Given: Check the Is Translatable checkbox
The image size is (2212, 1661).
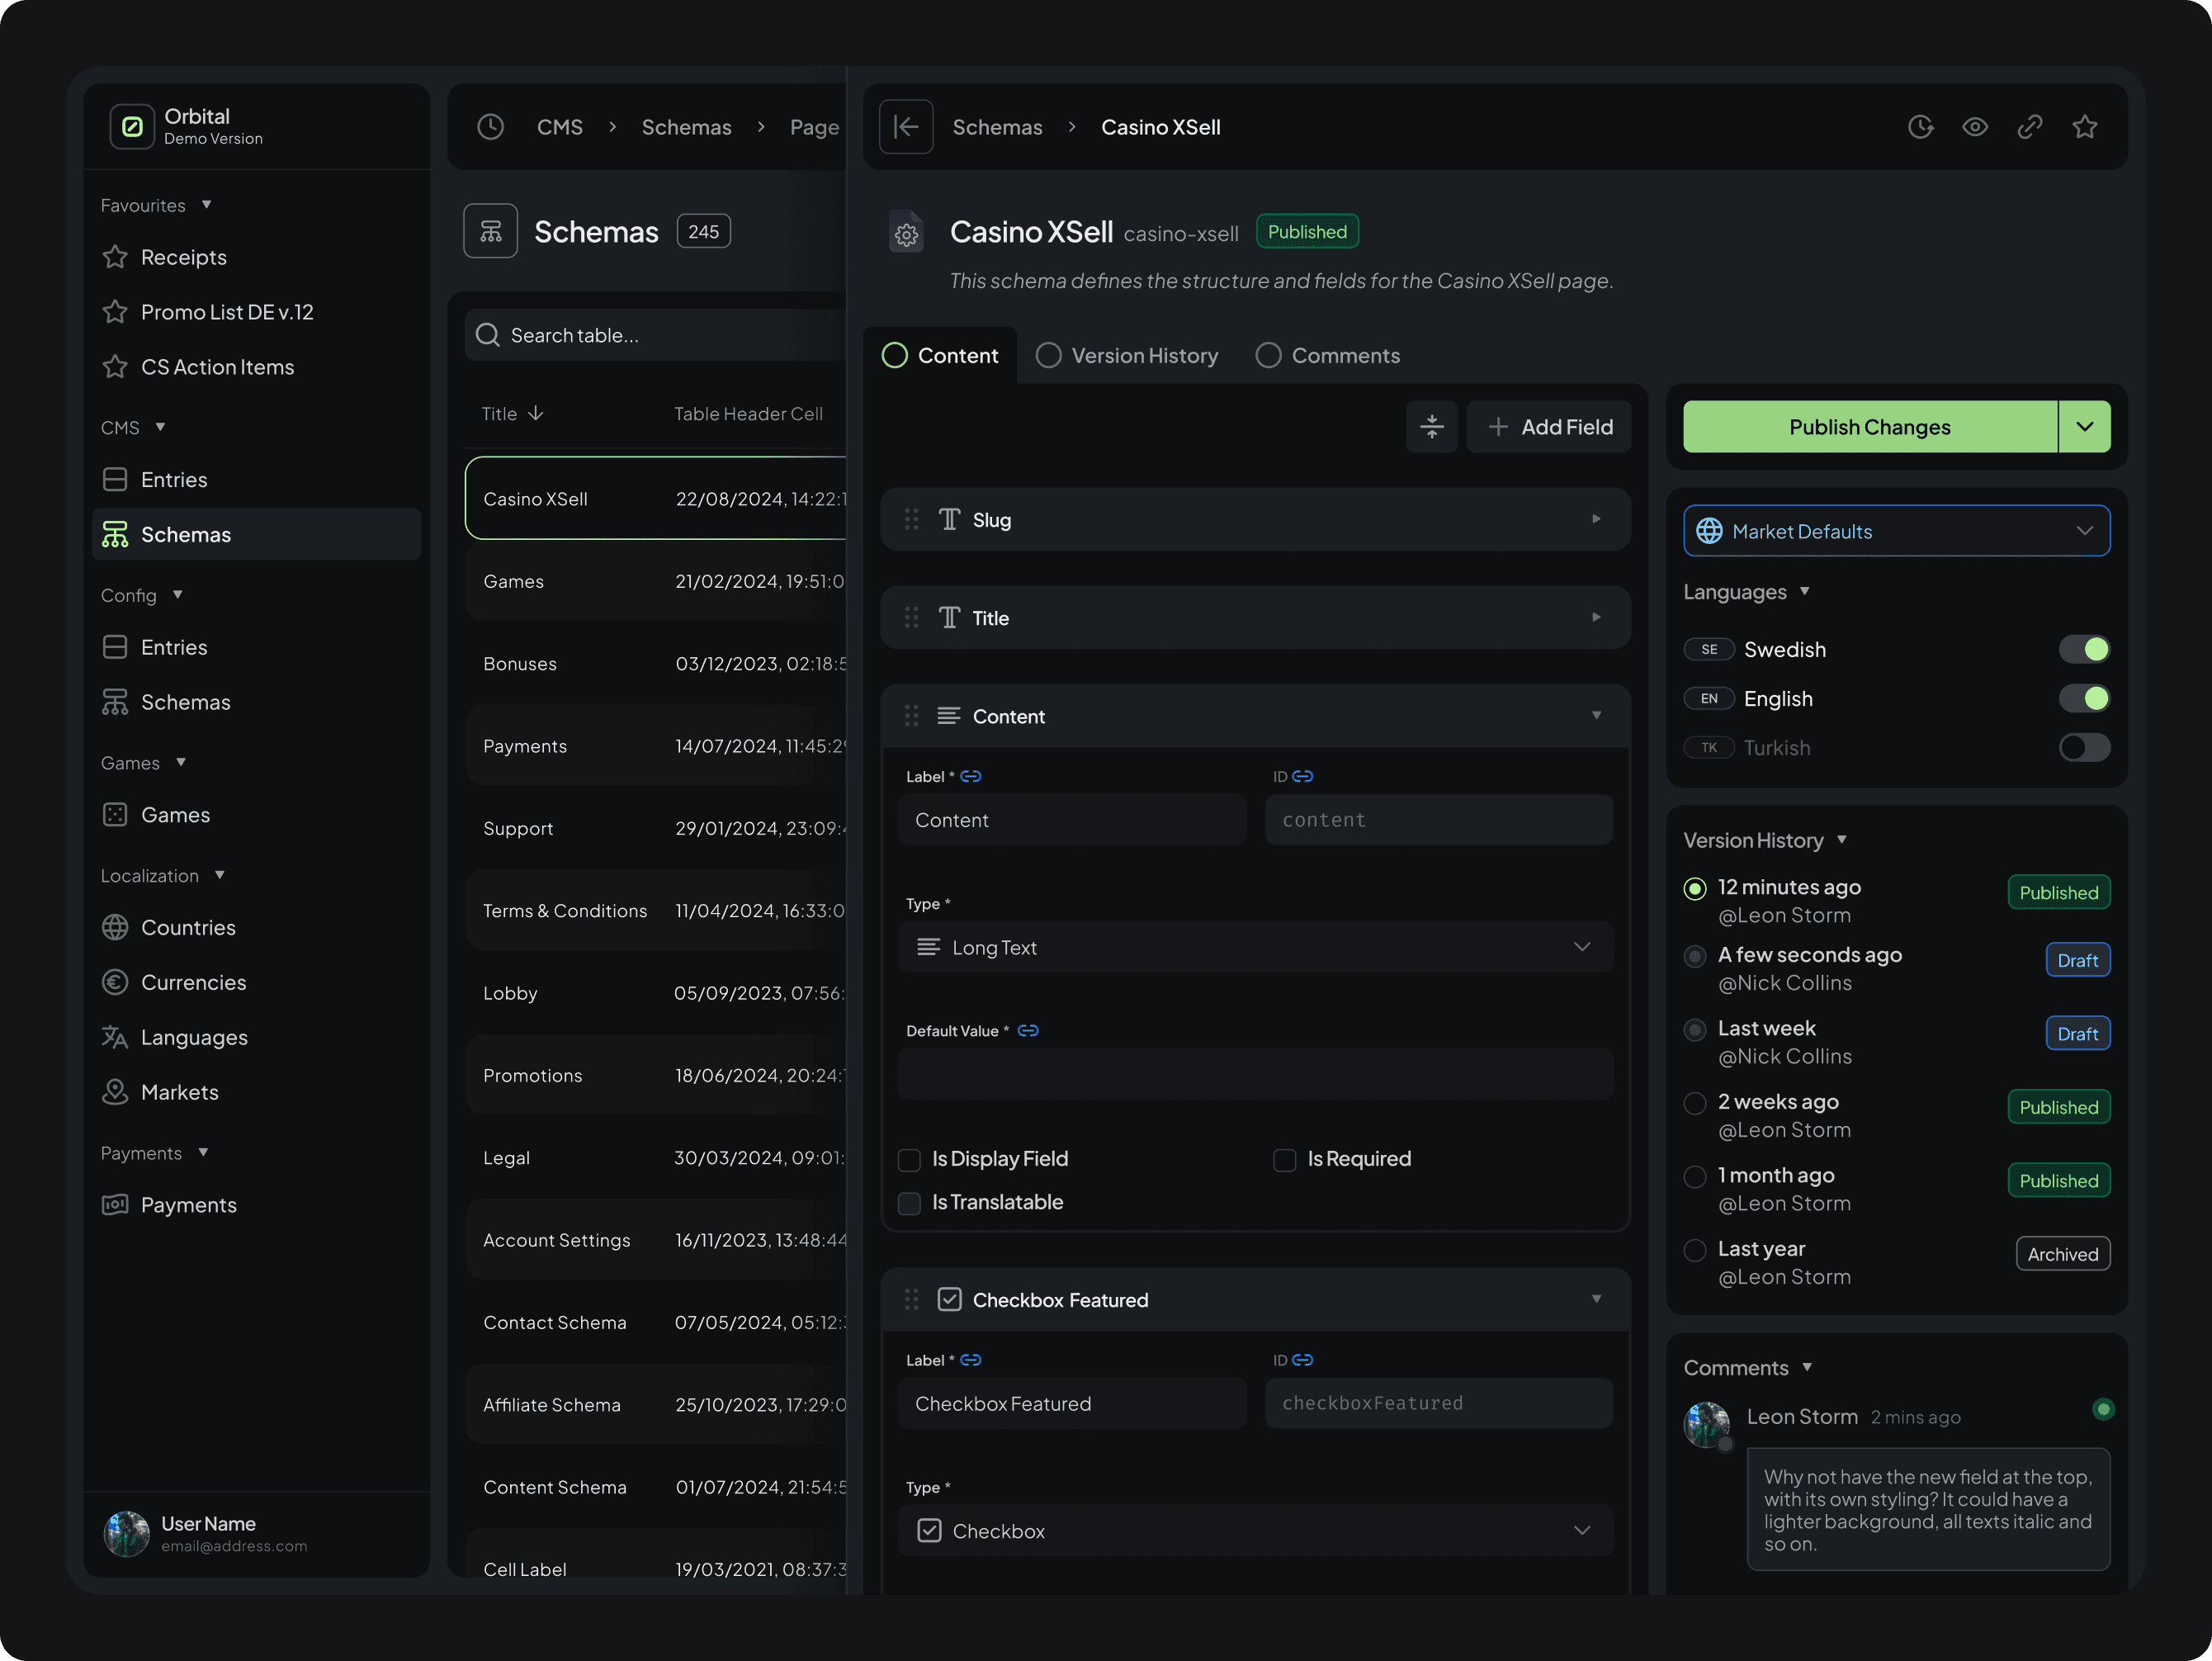Looking at the screenshot, I should tap(909, 1203).
